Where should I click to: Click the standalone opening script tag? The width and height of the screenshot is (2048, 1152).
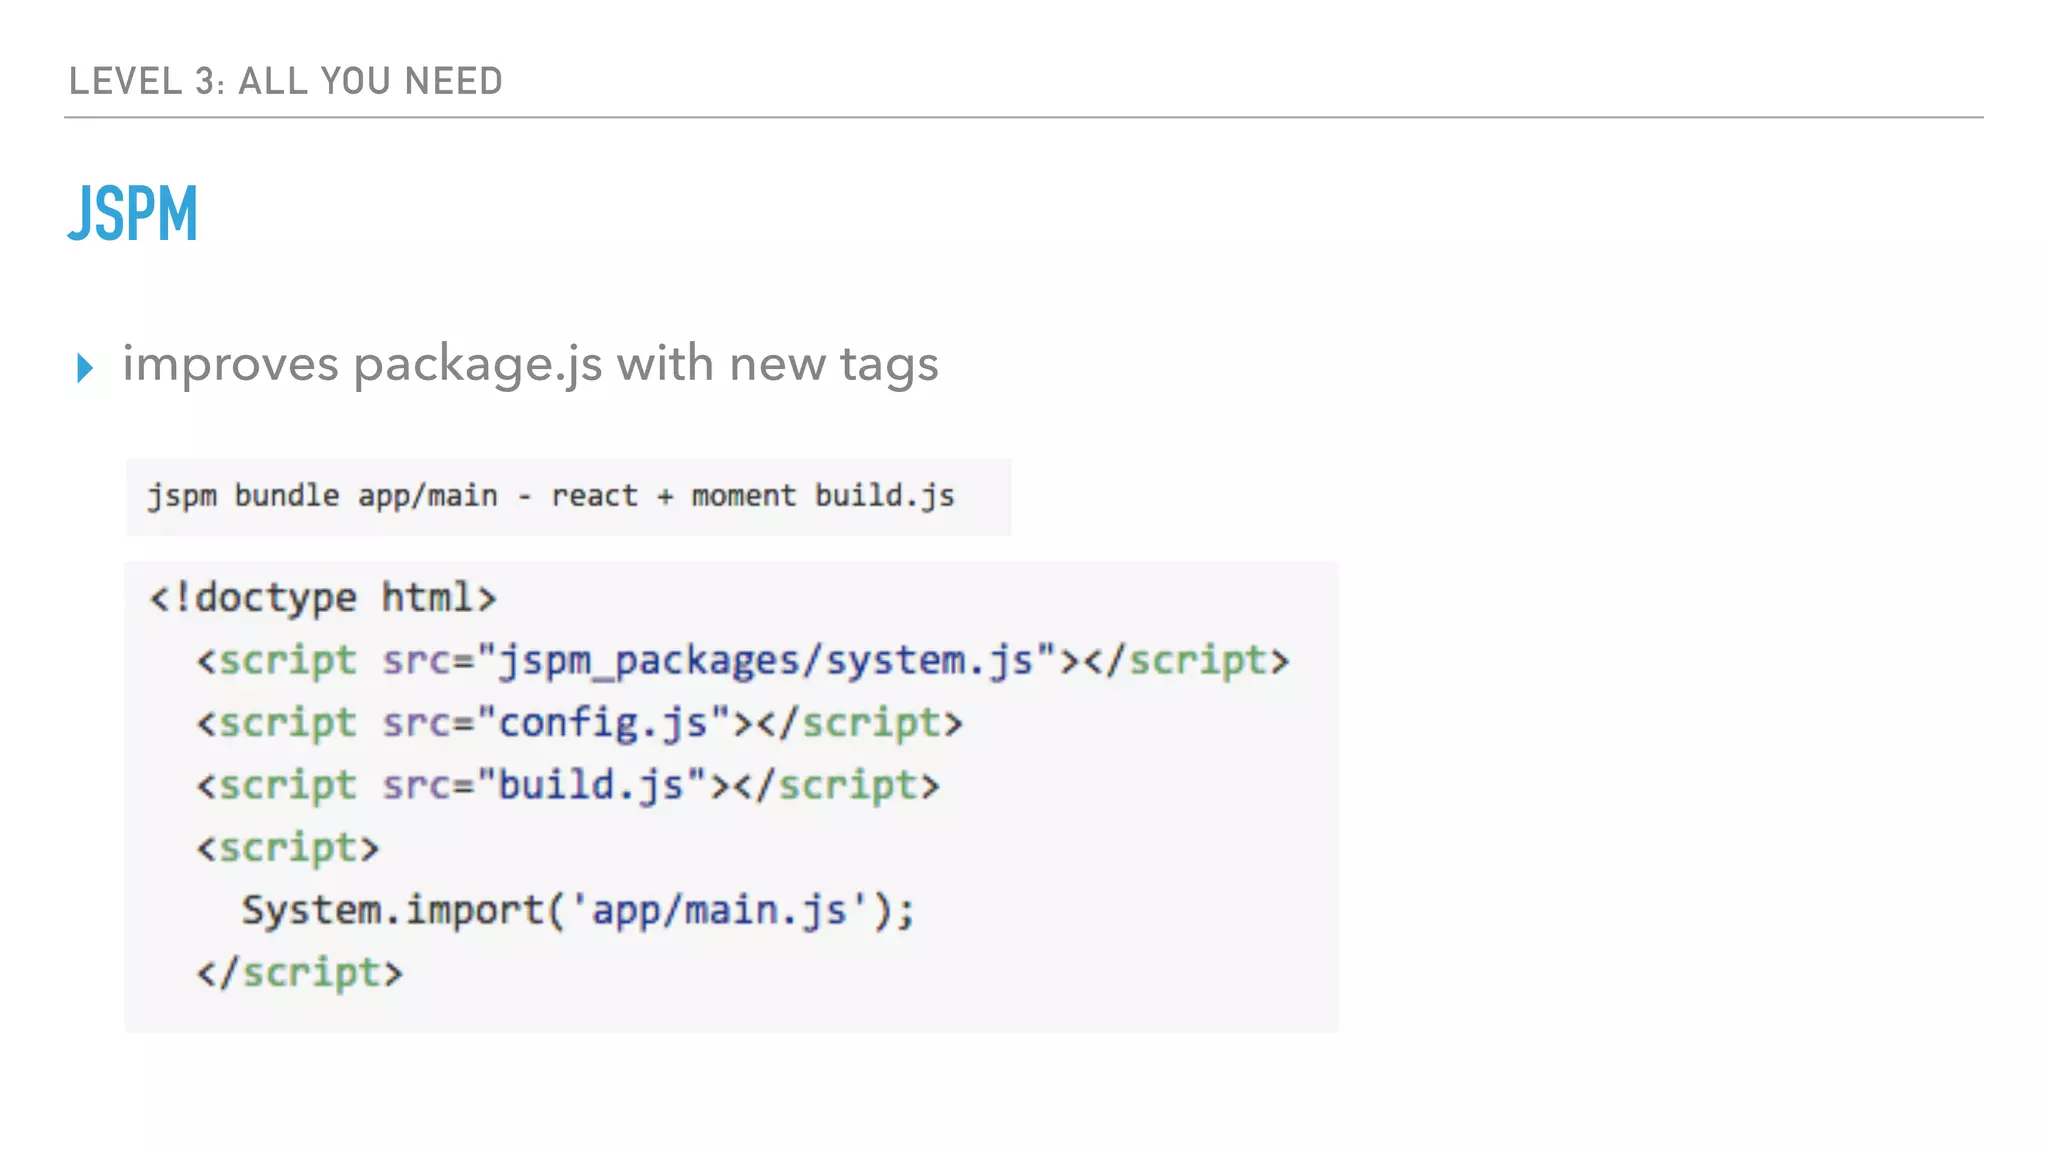(x=288, y=848)
